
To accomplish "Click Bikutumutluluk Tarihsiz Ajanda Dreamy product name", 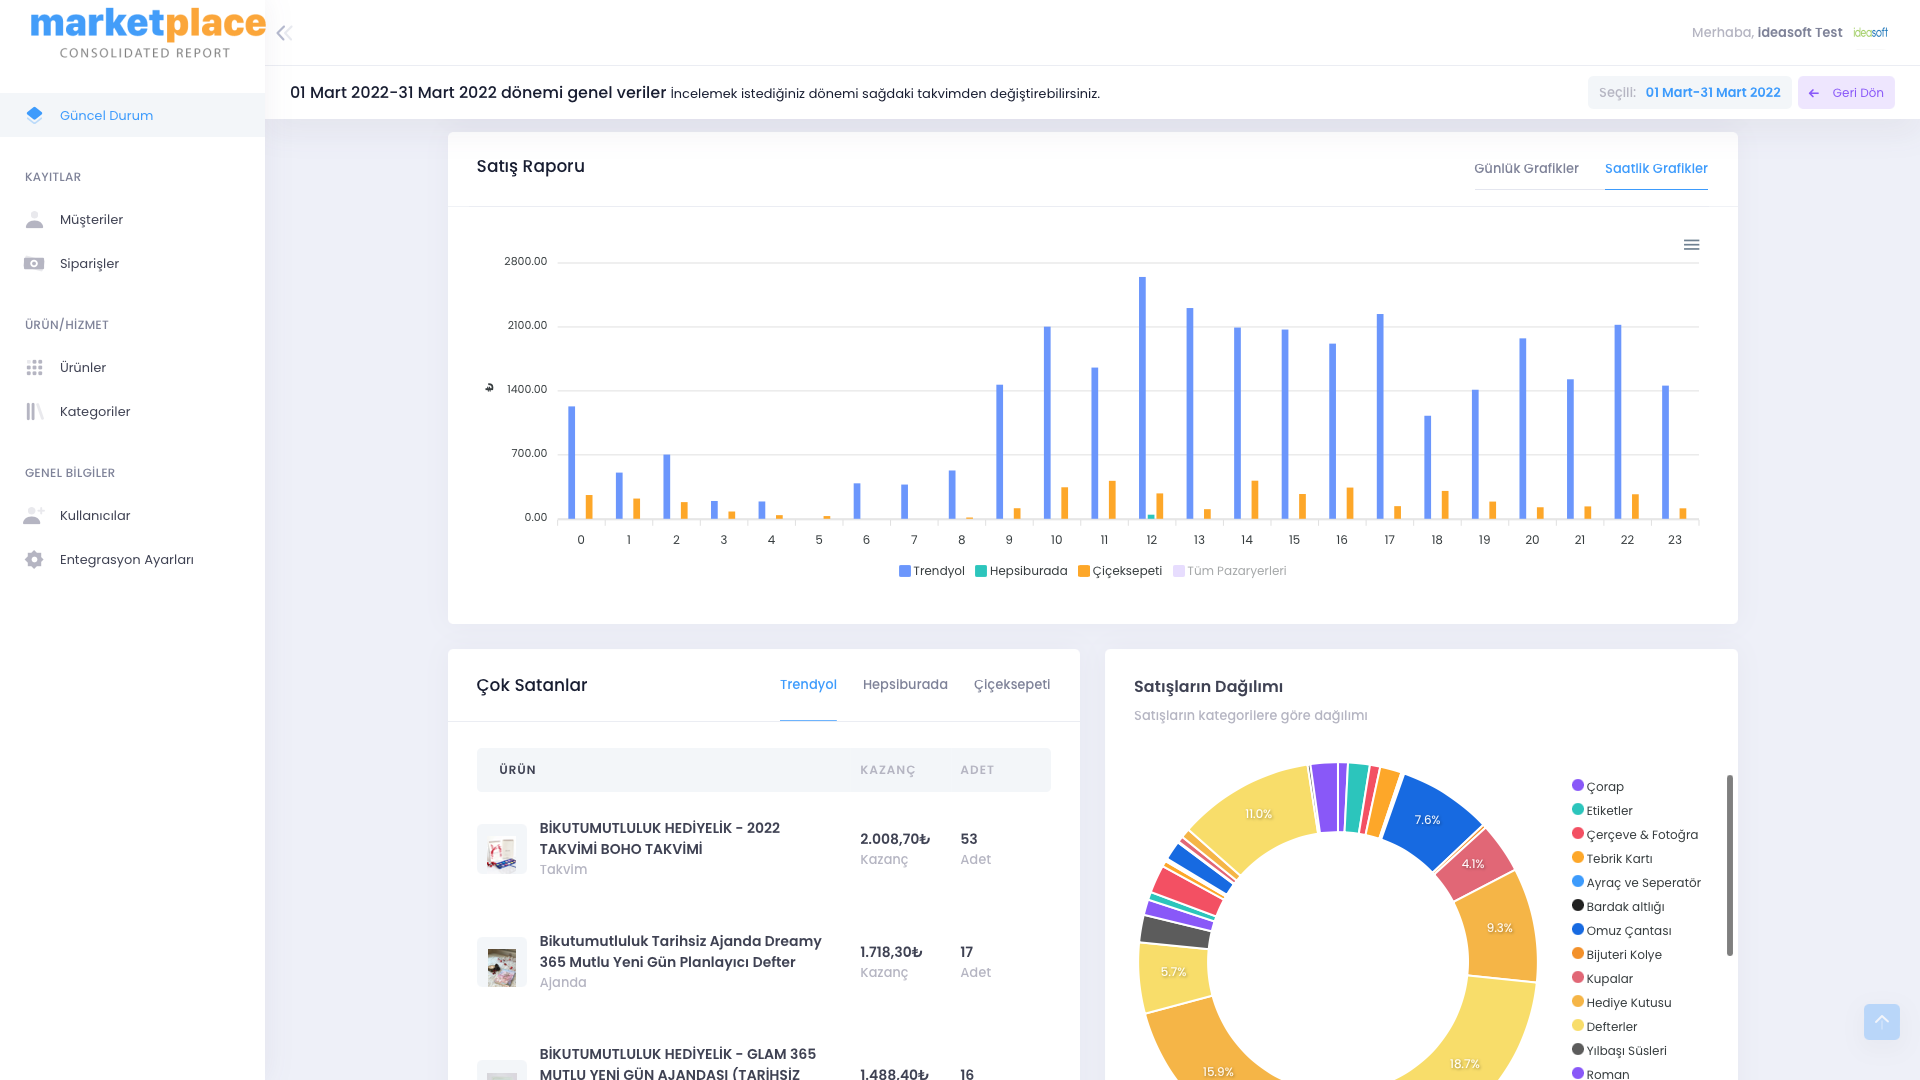I will point(681,951).
